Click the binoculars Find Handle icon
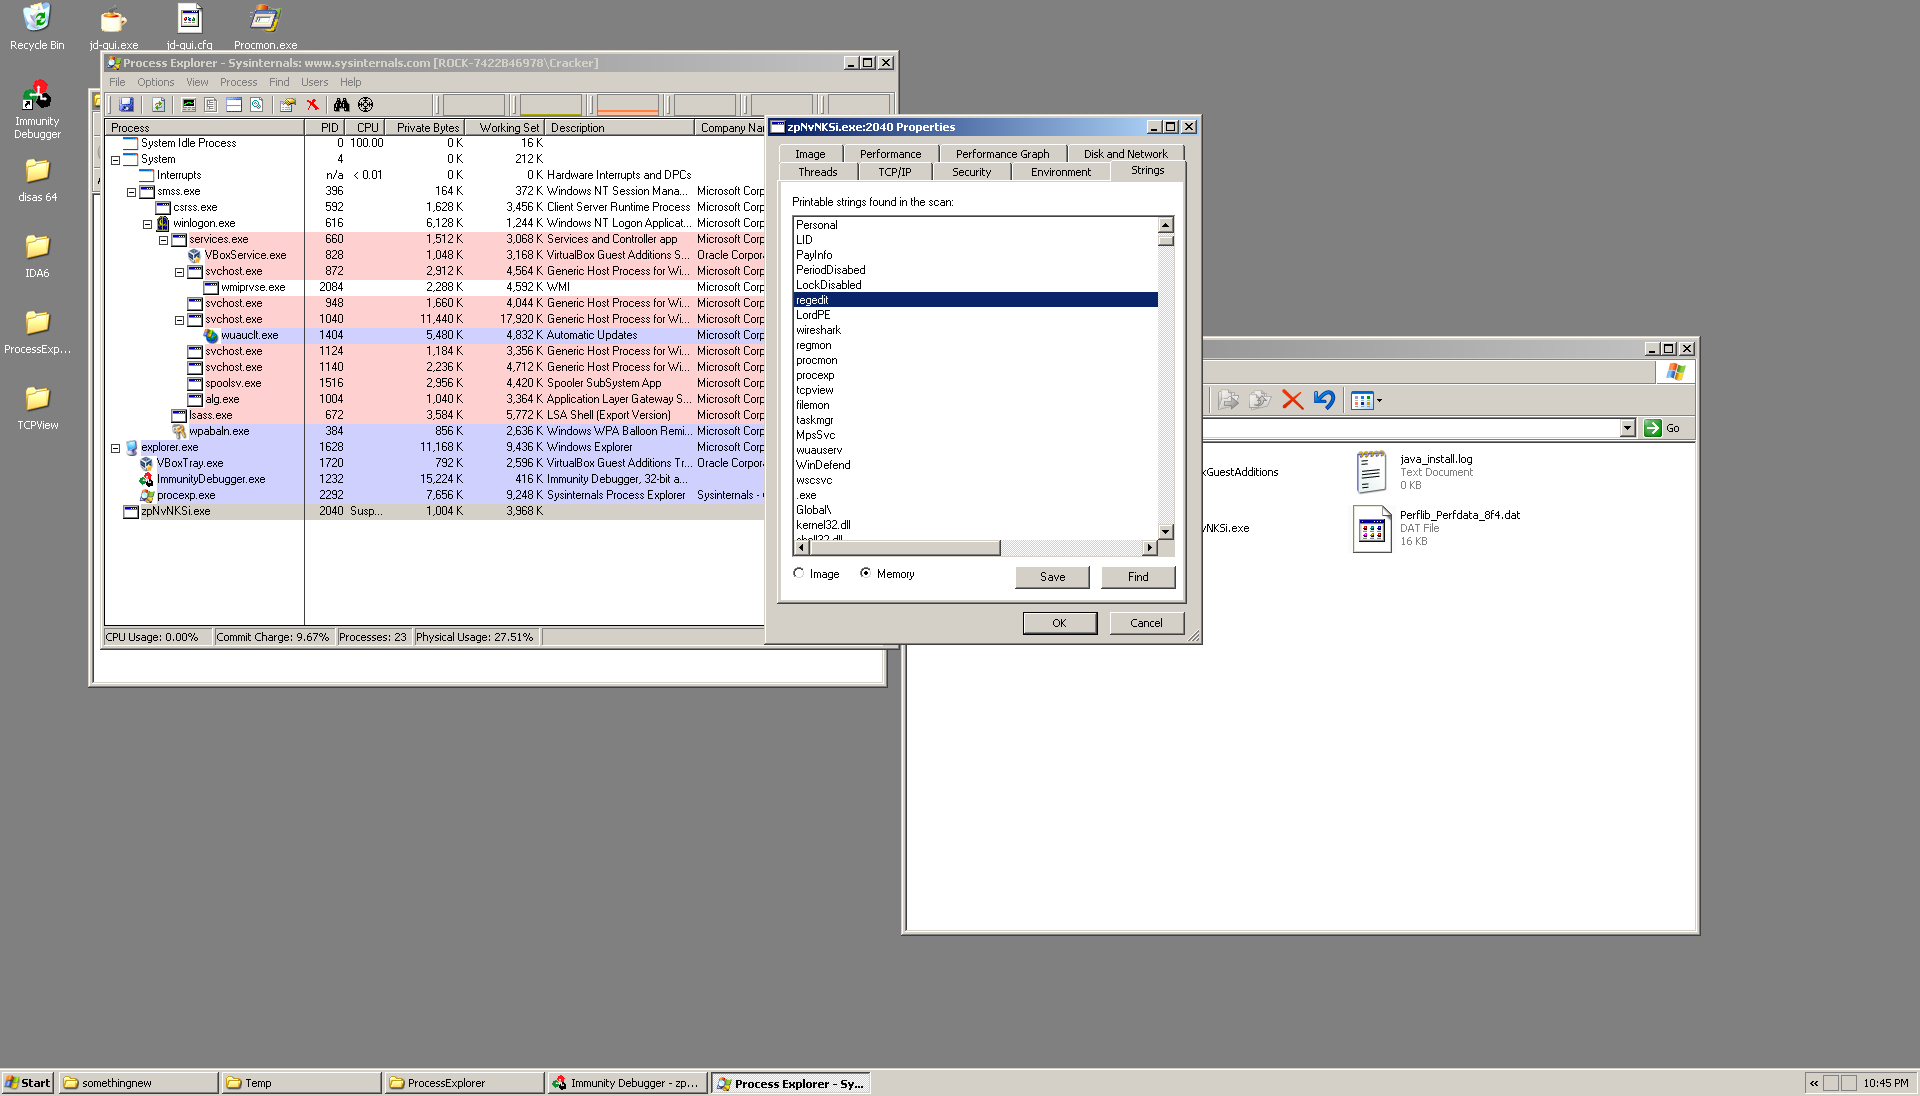Viewport: 1920px width, 1096px height. pyautogui.click(x=342, y=104)
